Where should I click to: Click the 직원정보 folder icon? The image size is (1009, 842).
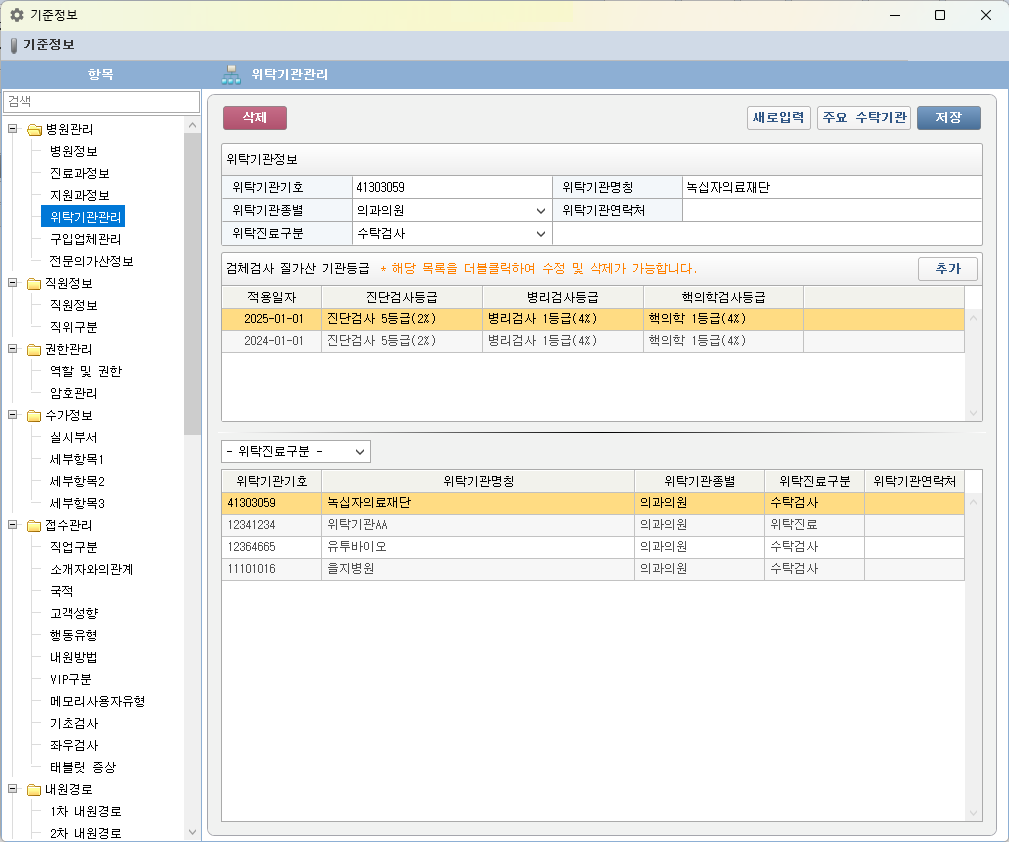coord(34,283)
